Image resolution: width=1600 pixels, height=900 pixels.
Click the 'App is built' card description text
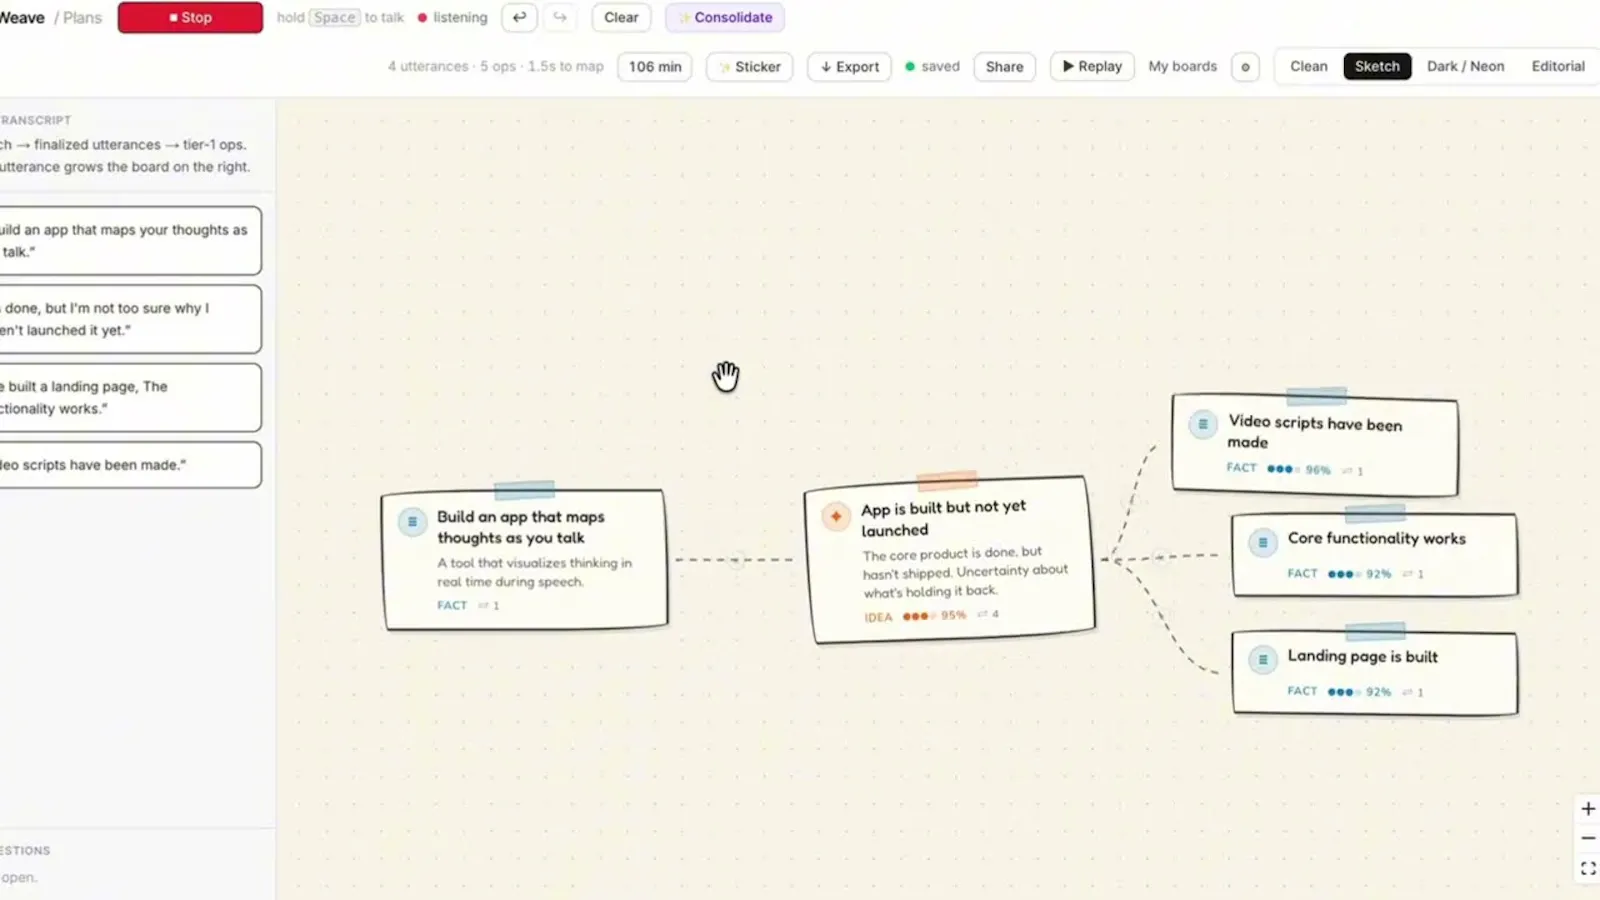964,572
